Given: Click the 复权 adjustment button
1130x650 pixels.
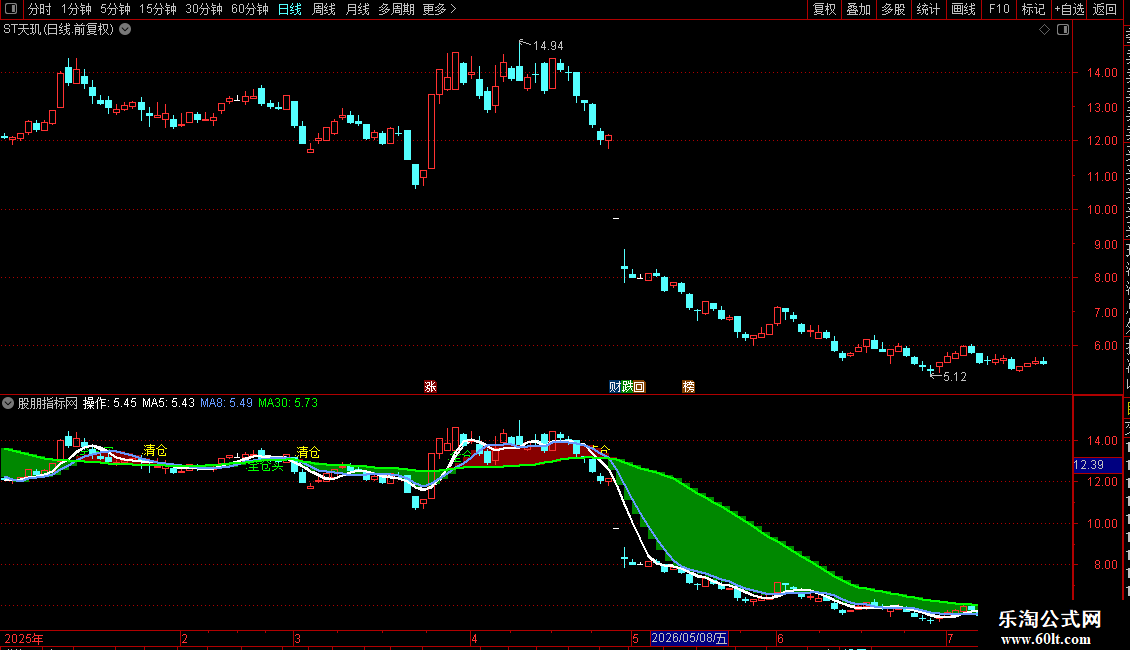Looking at the screenshot, I should click(x=824, y=9).
